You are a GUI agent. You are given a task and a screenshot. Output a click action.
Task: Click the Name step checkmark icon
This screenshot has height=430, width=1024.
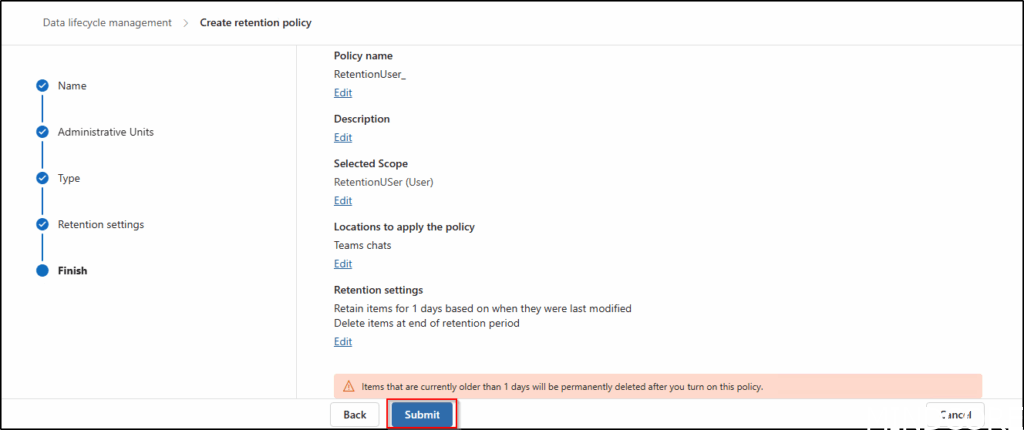[42, 86]
